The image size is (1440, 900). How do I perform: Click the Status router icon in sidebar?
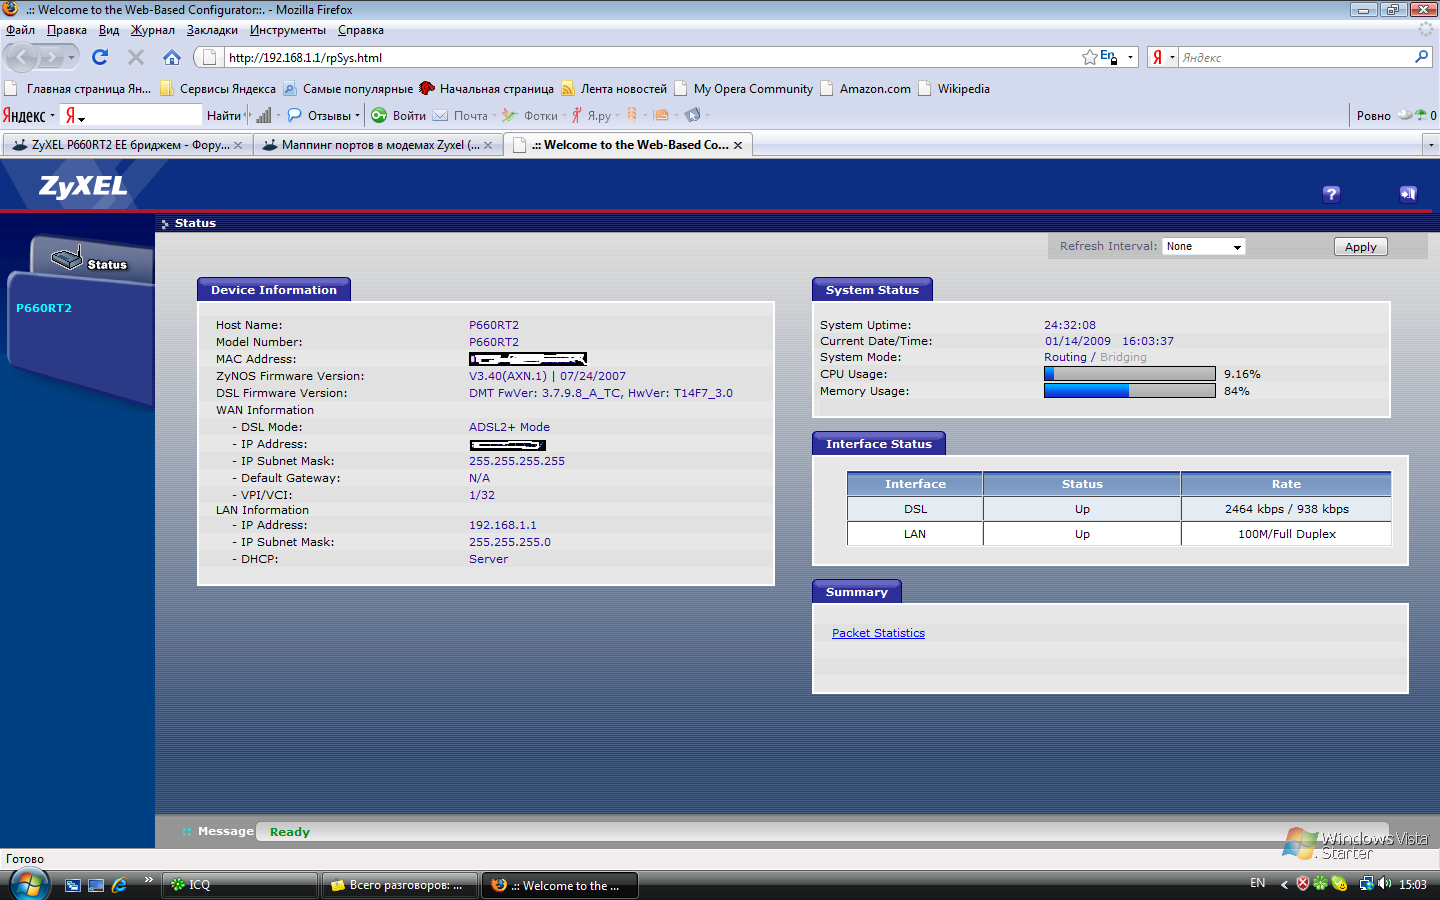coord(67,259)
